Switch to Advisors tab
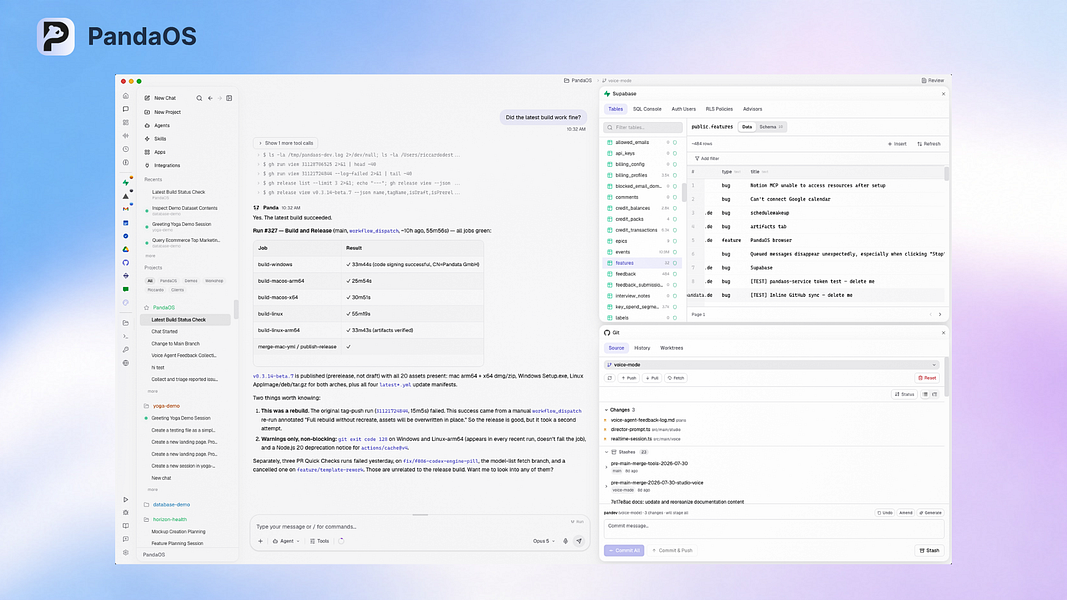 point(752,109)
